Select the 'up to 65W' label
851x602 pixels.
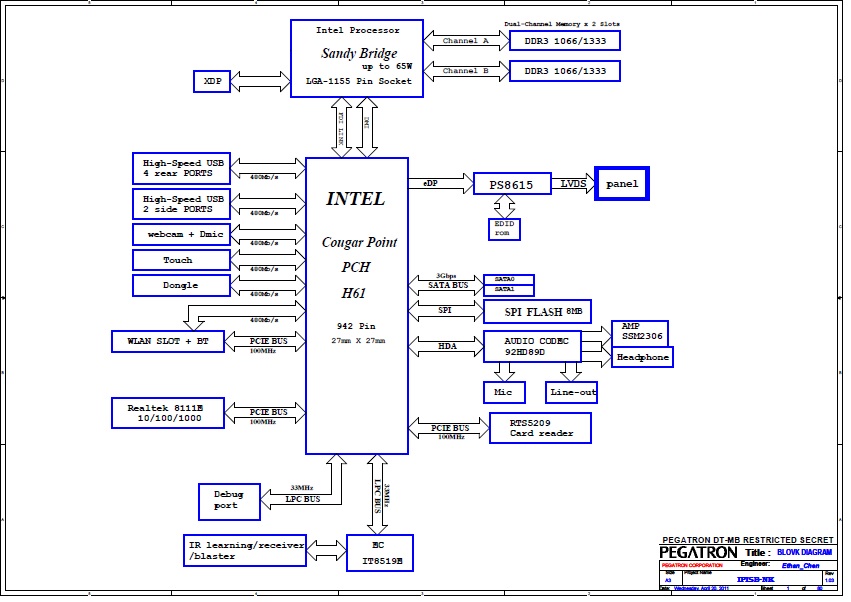click(387, 67)
